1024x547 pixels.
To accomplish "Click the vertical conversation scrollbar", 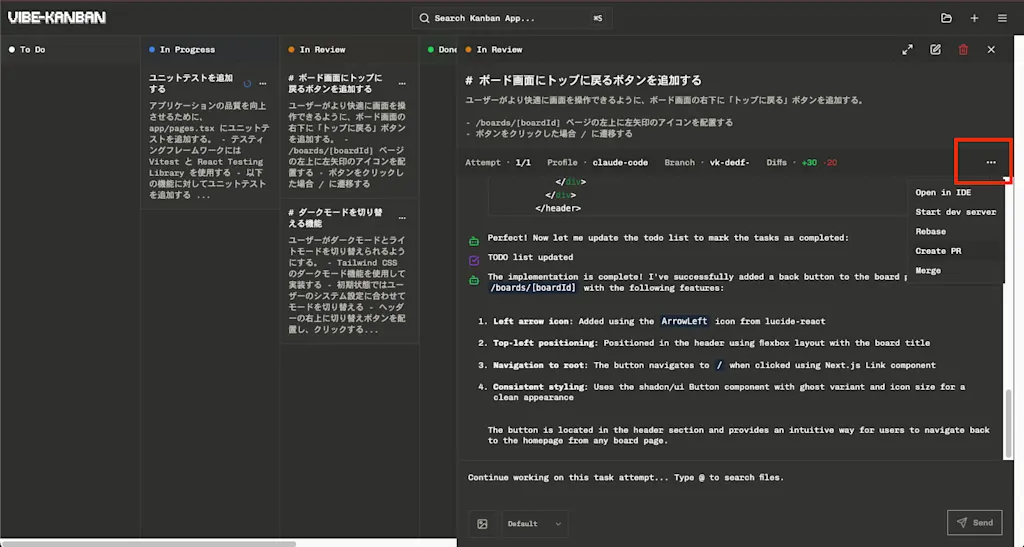I will pyautogui.click(x=1008, y=423).
